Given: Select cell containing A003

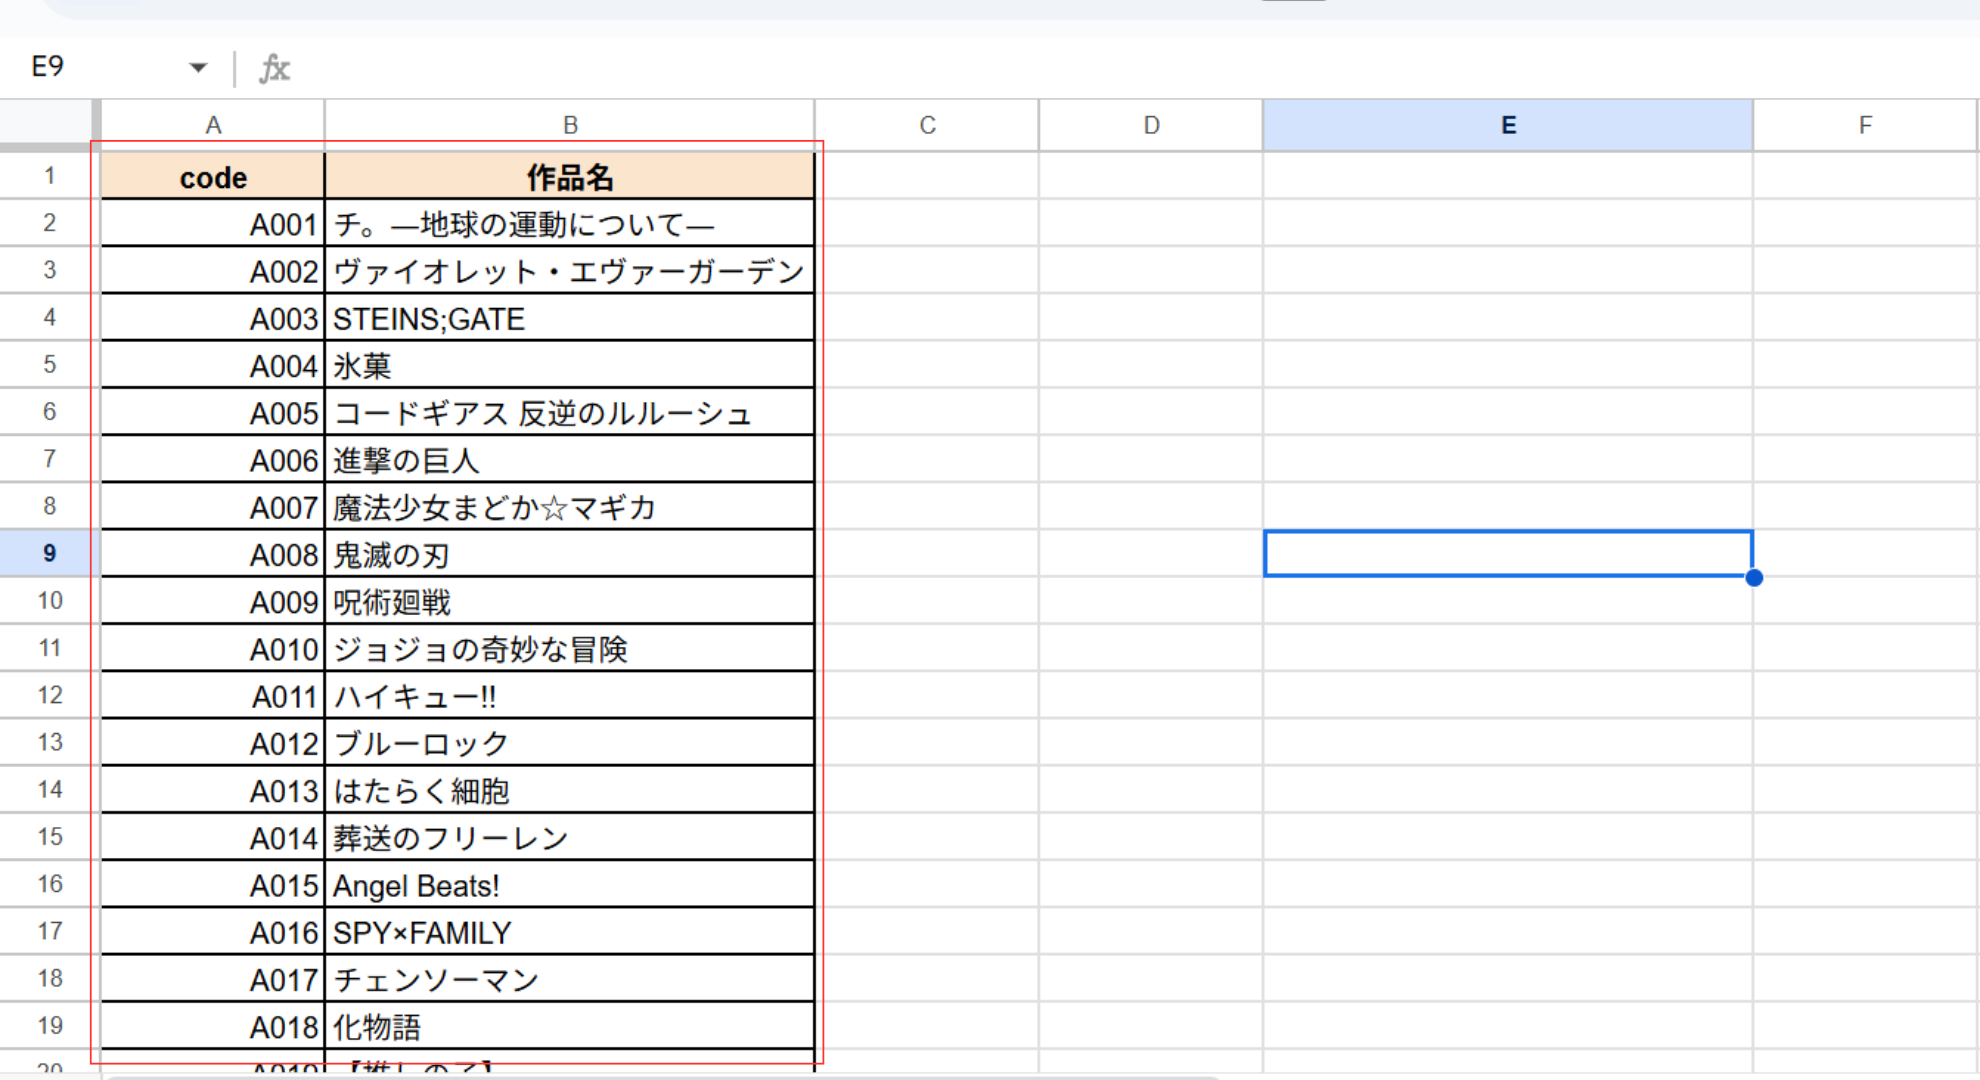Looking at the screenshot, I should point(213,317).
